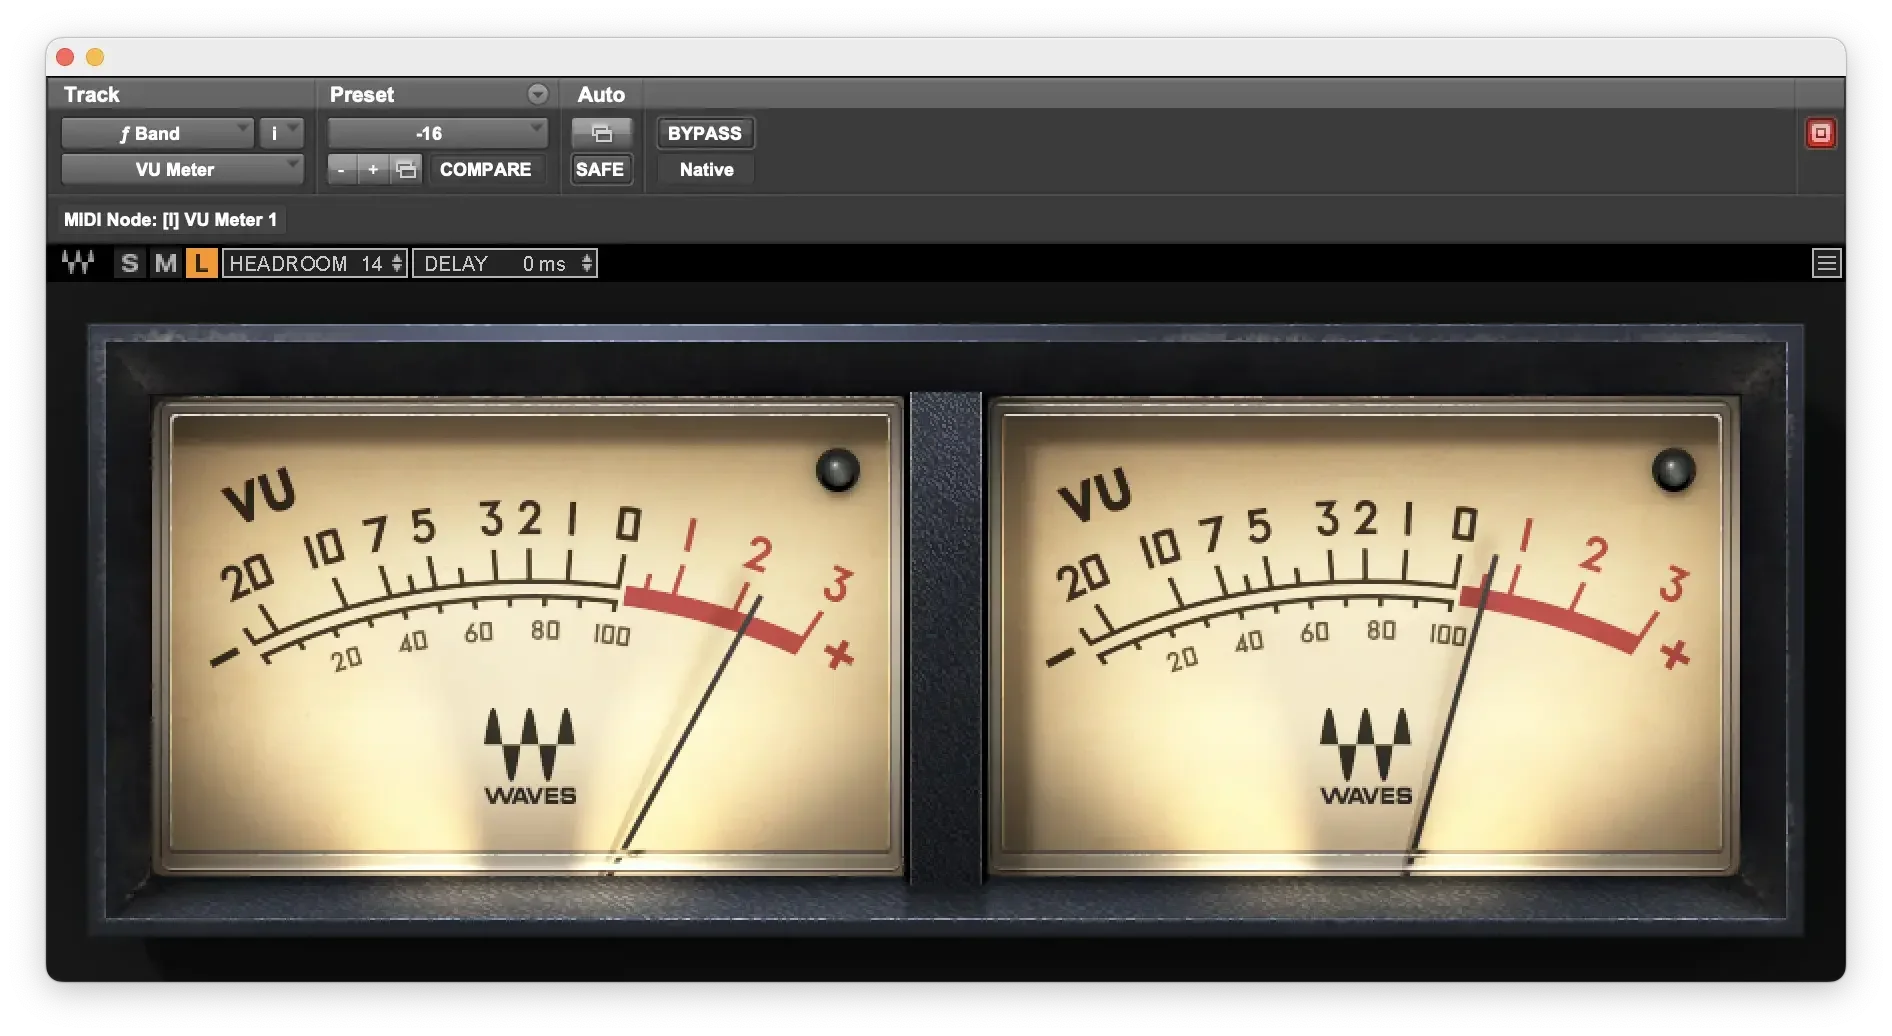Image resolution: width=1892 pixels, height=1036 pixels.
Task: Open the VU Meter plug-in selector dropdown
Action: 182,169
